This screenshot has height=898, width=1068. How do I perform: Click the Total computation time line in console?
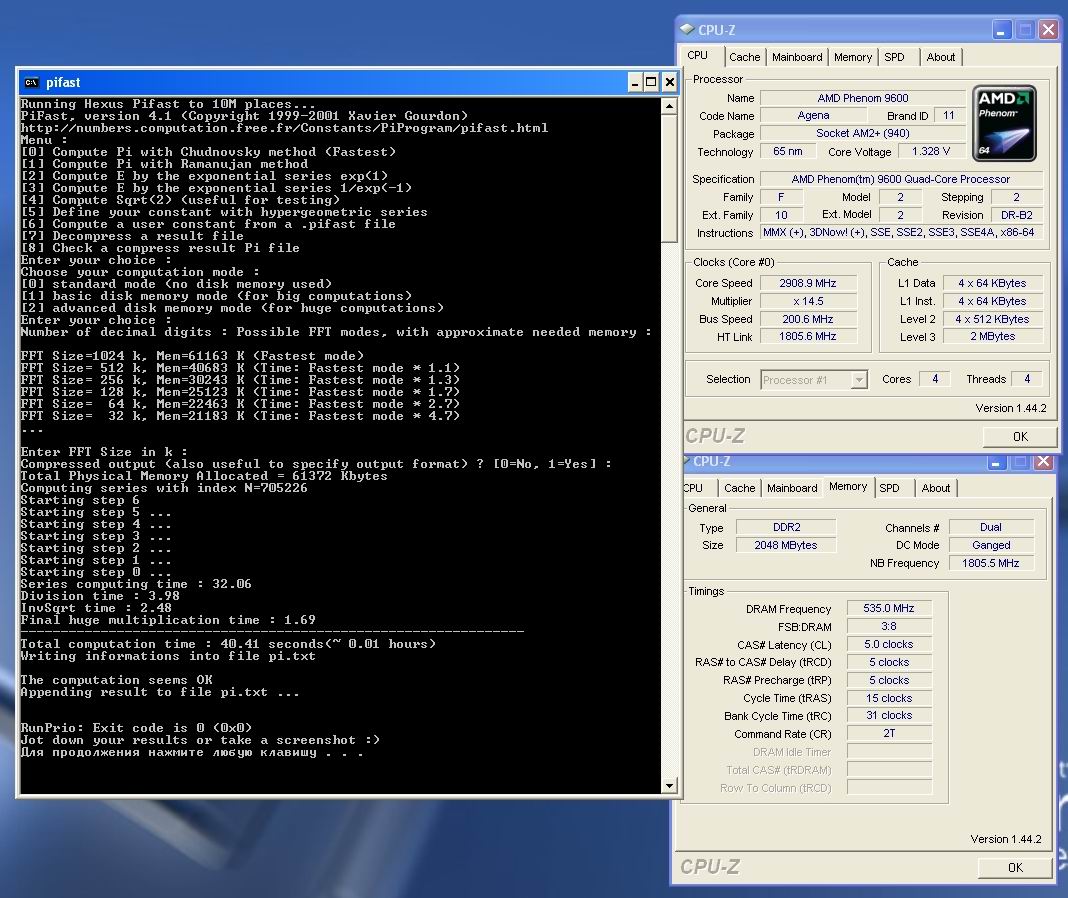227,644
